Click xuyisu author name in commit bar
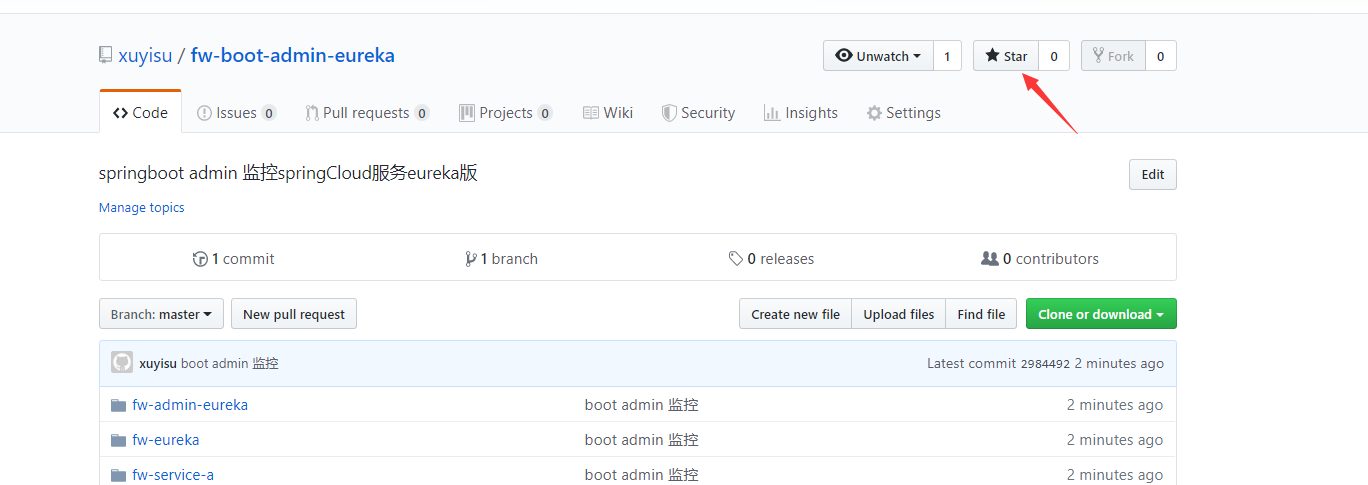Screen dimensions: 1368x485 coord(158,363)
